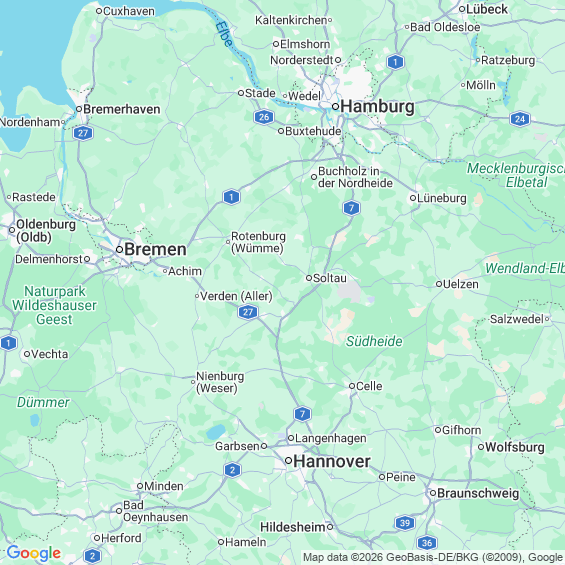Select the Braunschweig city label
Image resolution: width=565 pixels, height=565 pixels.
478,493
